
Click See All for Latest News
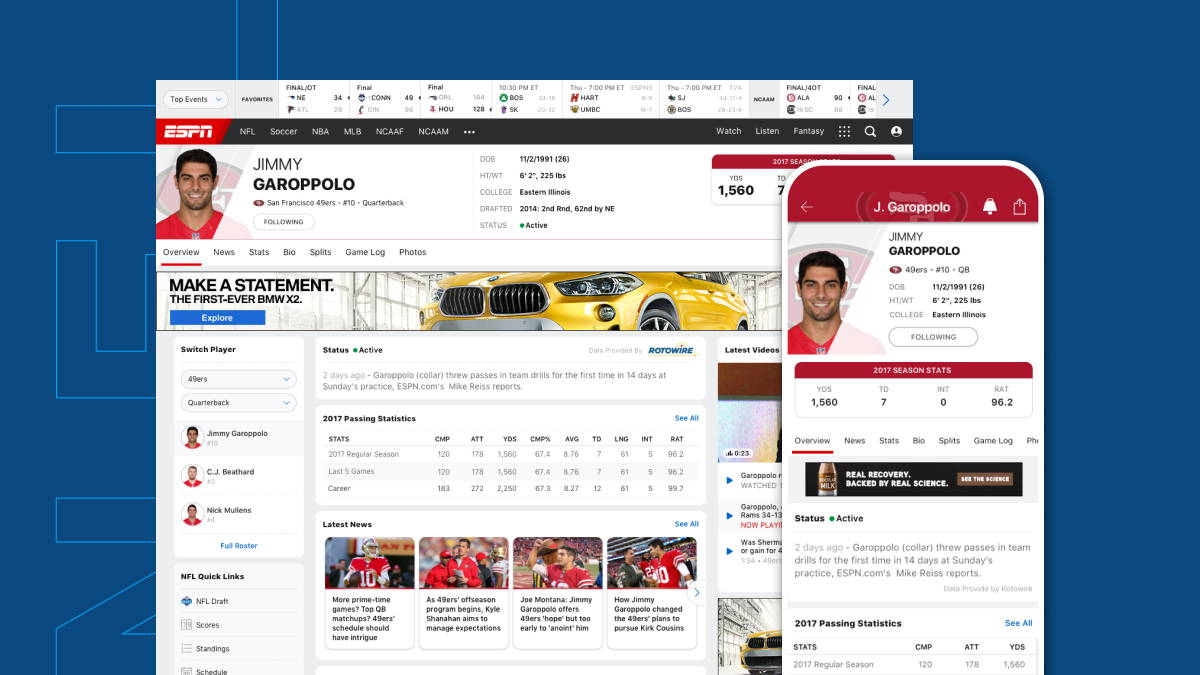687,524
